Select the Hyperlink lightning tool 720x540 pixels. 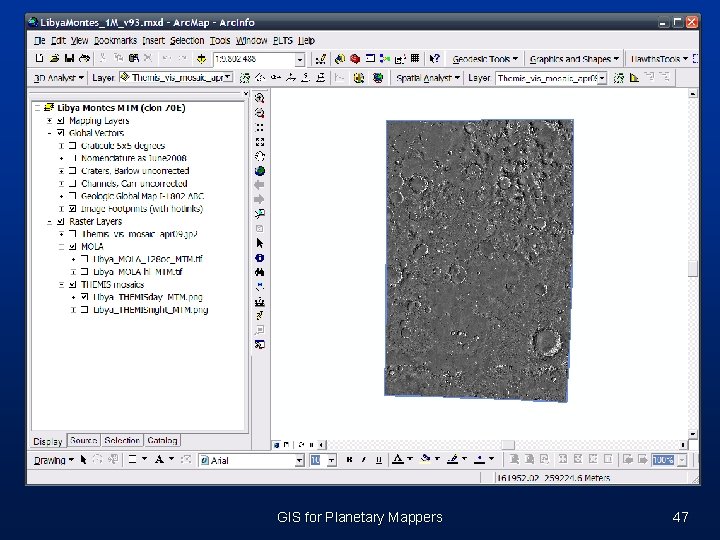click(x=259, y=315)
